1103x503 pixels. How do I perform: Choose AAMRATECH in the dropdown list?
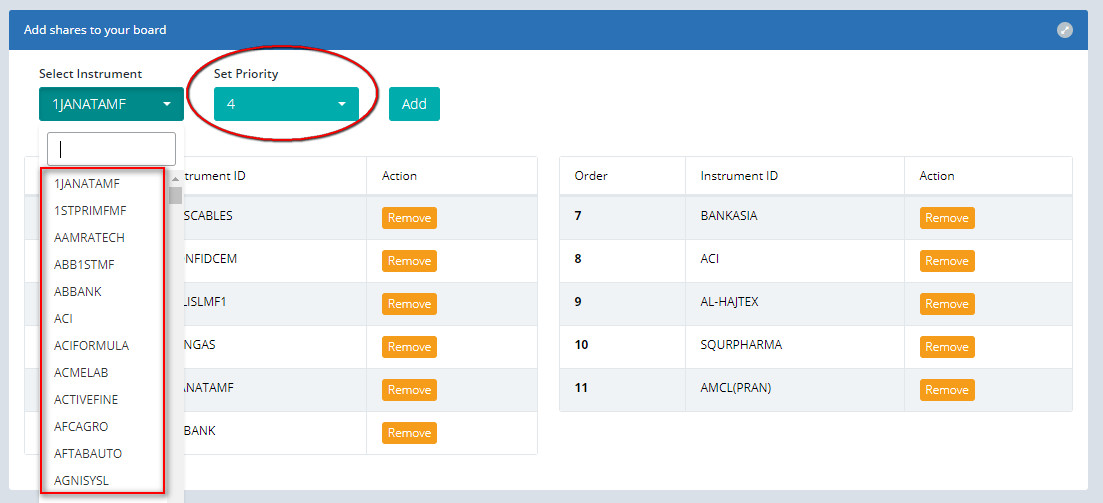coord(89,238)
